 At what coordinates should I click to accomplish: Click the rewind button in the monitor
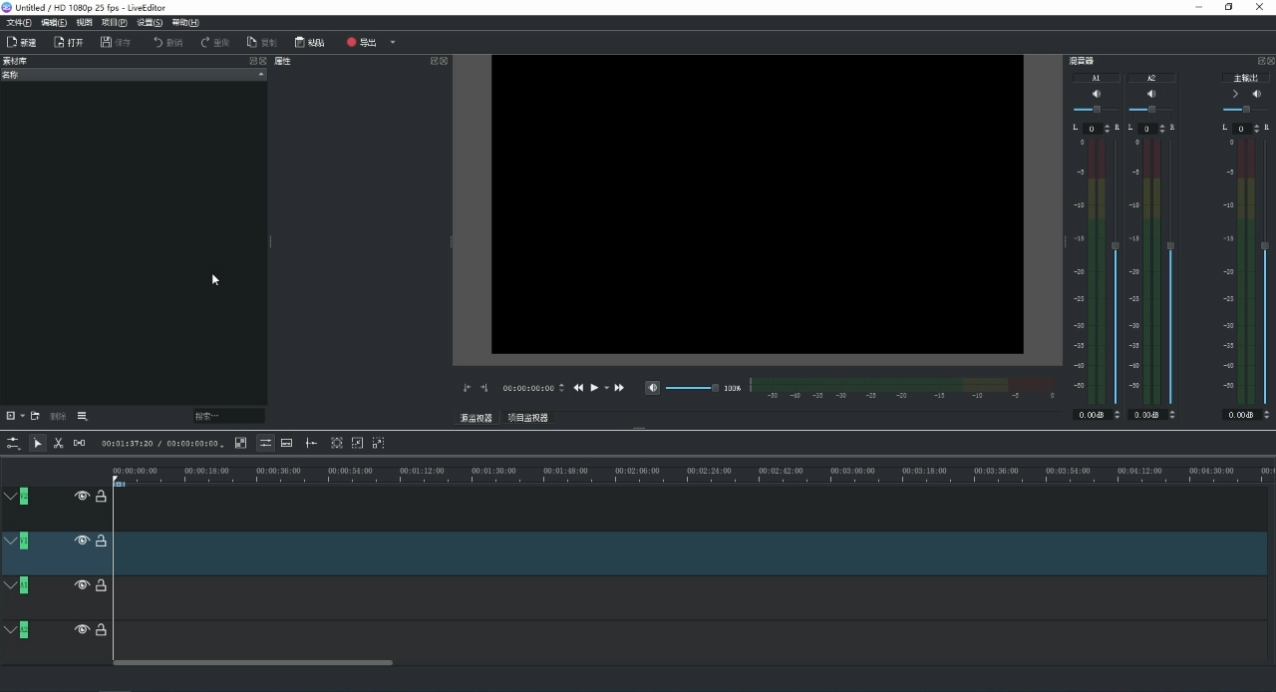click(x=578, y=388)
